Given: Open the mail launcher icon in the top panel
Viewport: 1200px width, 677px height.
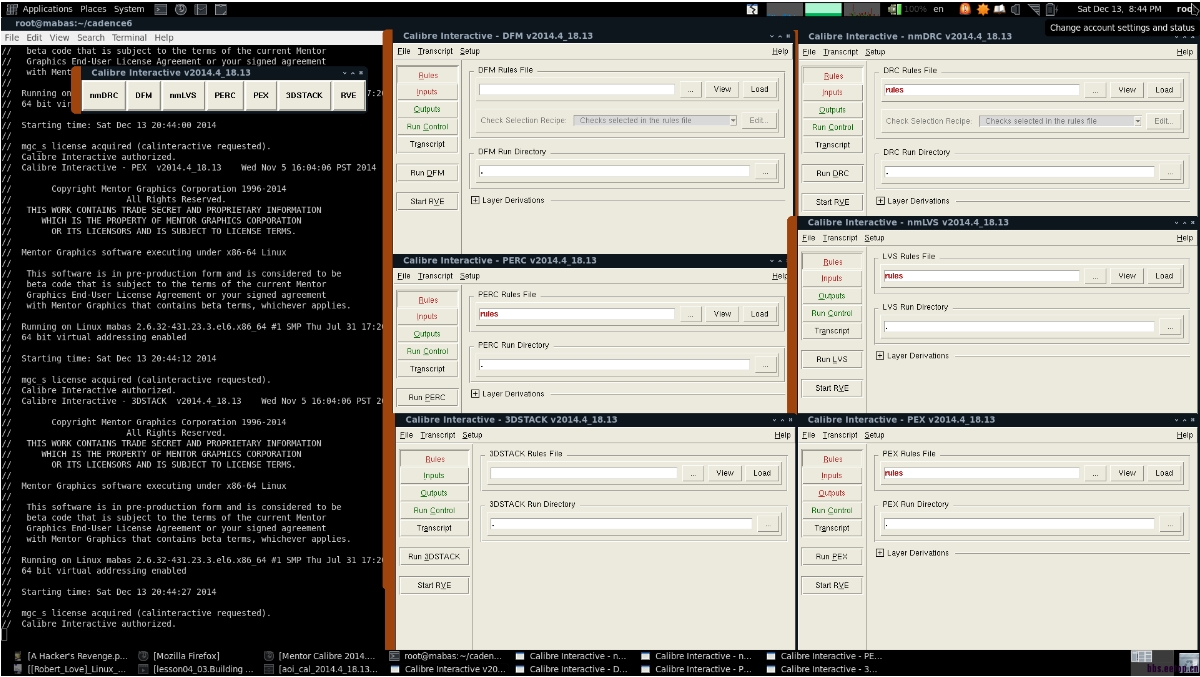Looking at the screenshot, I should (x=200, y=9).
